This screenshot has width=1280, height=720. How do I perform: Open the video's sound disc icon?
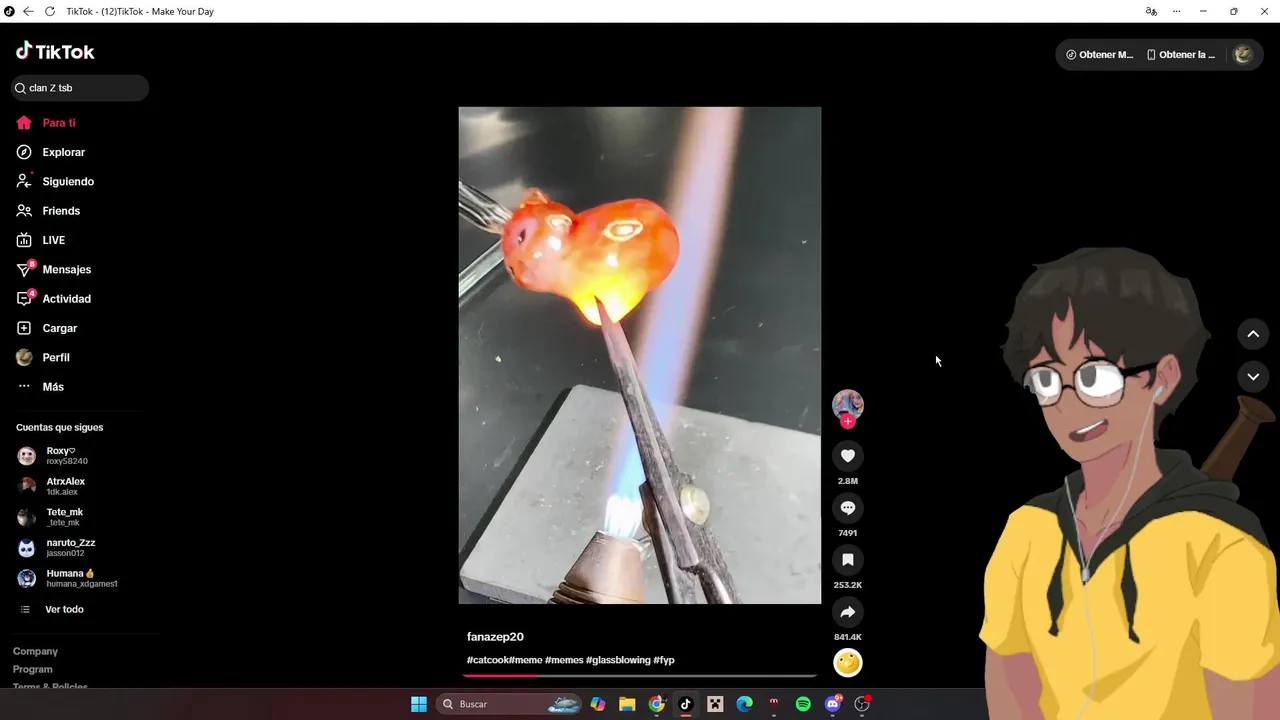848,662
